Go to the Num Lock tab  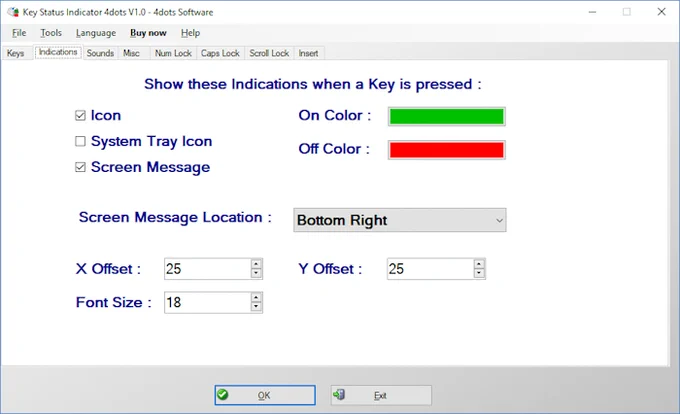[173, 53]
